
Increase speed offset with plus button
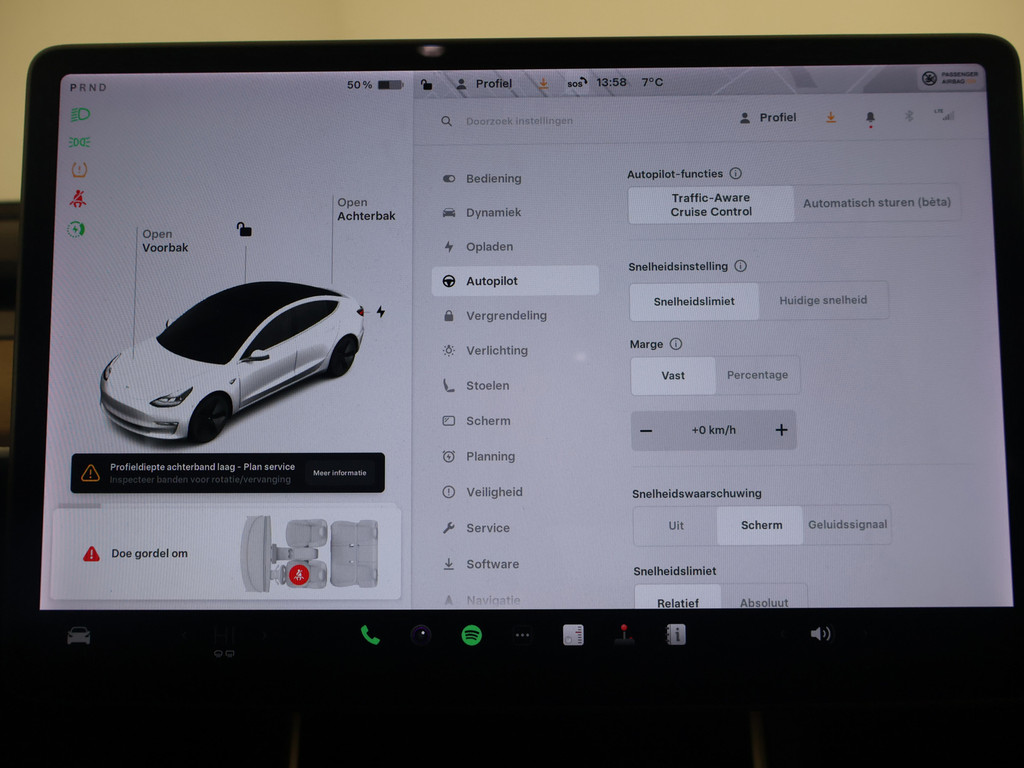click(781, 430)
